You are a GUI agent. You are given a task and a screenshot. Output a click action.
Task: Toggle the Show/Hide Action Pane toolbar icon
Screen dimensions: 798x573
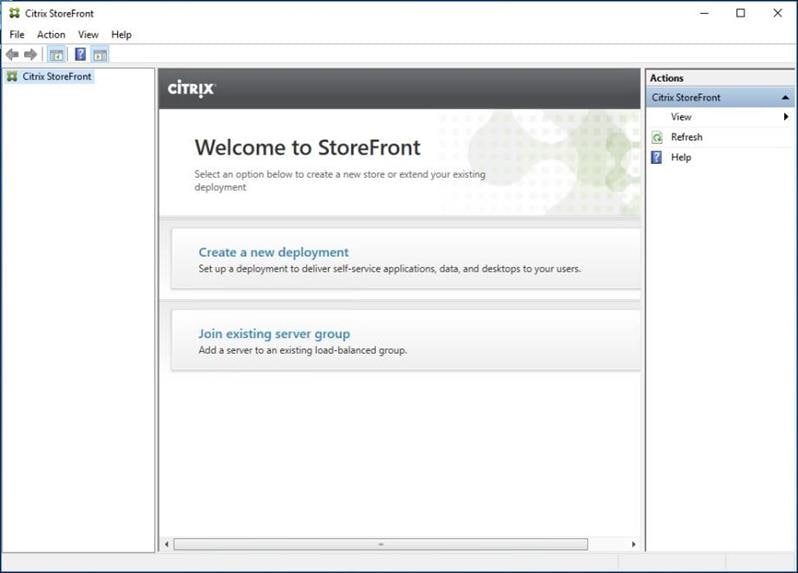(100, 54)
